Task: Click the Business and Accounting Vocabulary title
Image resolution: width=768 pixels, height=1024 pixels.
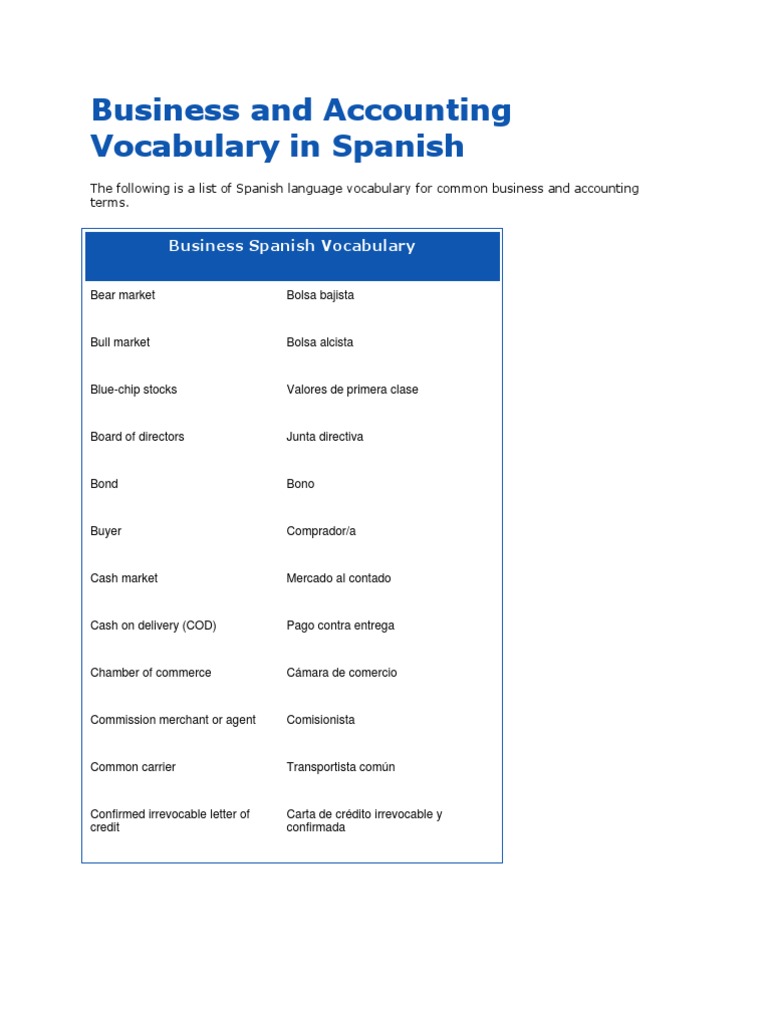Action: coord(300,129)
